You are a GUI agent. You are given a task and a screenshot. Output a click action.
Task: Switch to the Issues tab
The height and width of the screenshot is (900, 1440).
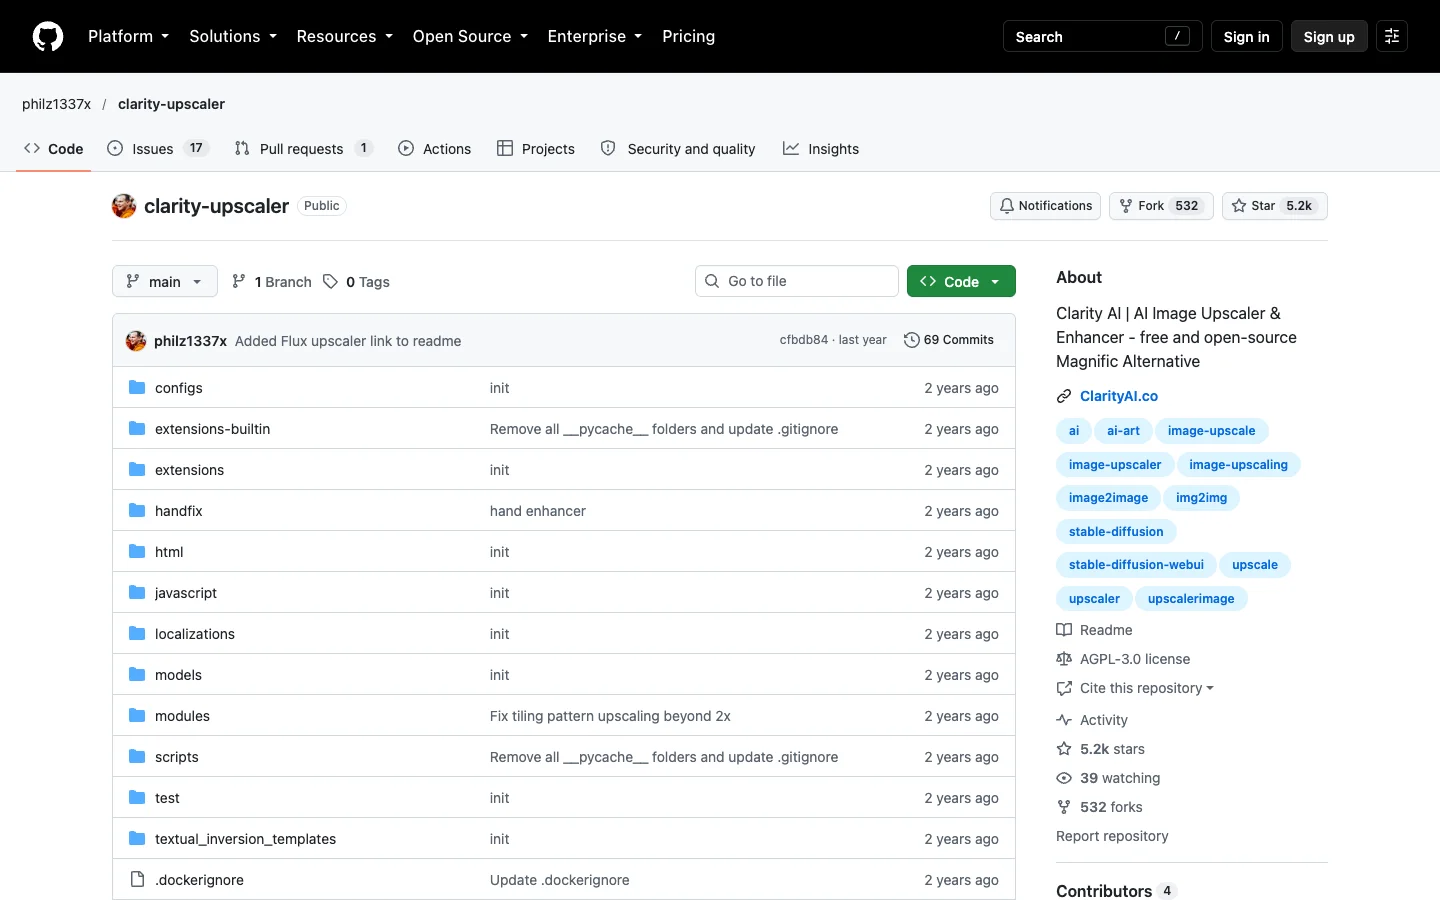[x=157, y=149]
